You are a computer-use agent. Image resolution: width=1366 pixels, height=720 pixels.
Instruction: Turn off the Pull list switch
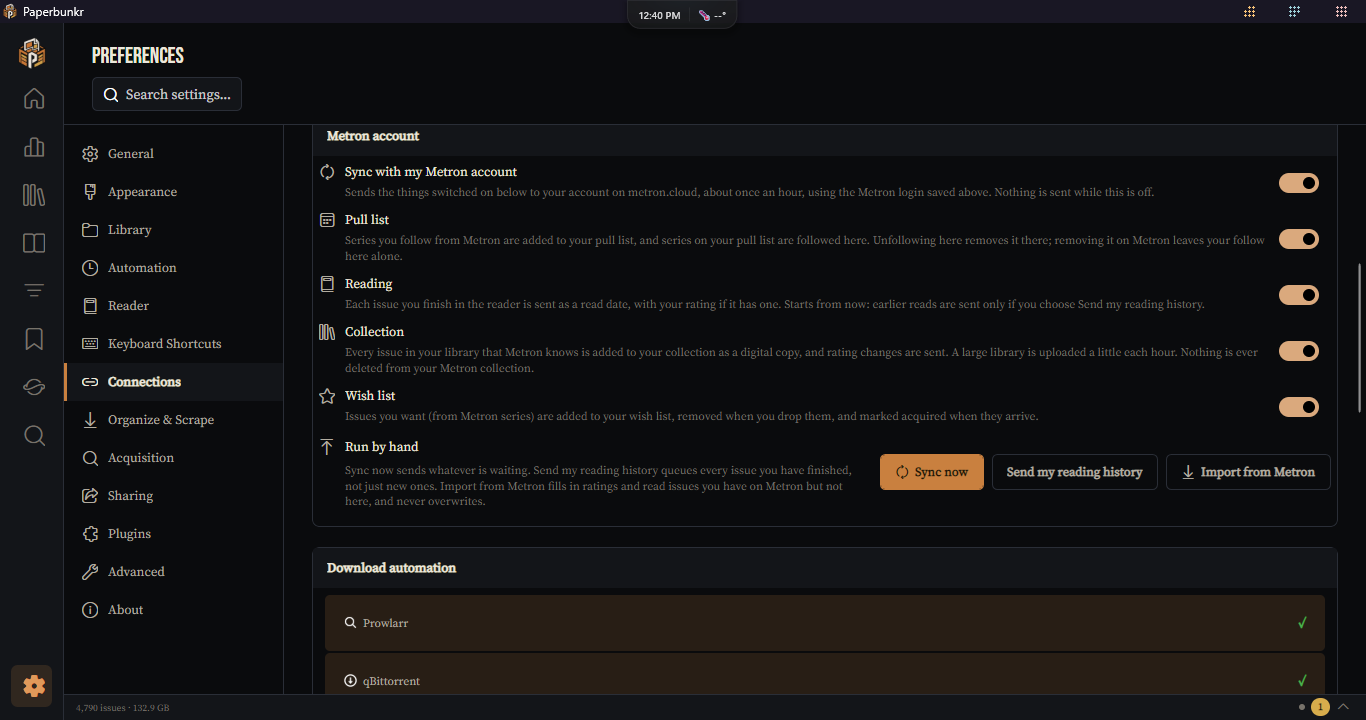(x=1299, y=239)
